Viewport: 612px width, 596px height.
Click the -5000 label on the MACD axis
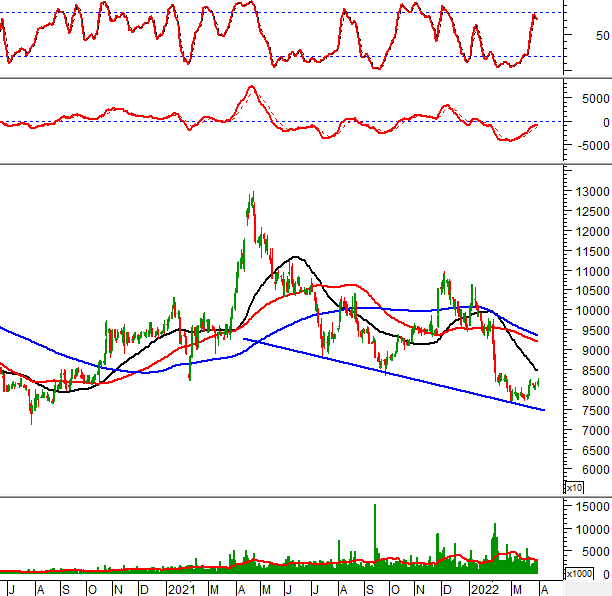click(594, 146)
